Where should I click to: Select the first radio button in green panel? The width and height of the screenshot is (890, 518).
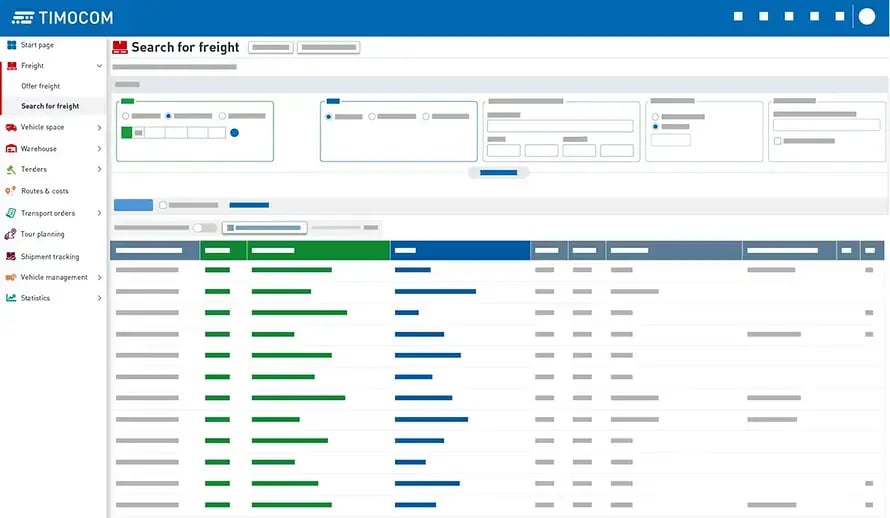(125, 116)
